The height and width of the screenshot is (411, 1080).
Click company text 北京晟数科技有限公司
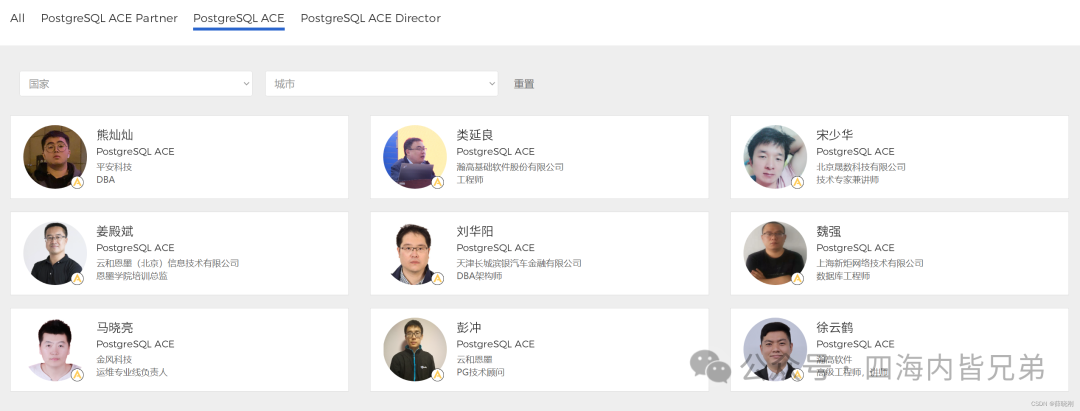coord(860,167)
